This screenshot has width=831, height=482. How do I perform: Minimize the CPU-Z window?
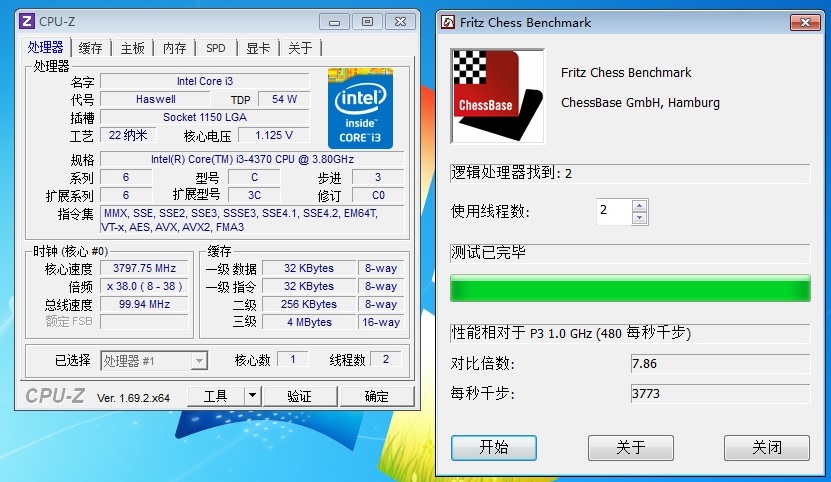coord(334,22)
